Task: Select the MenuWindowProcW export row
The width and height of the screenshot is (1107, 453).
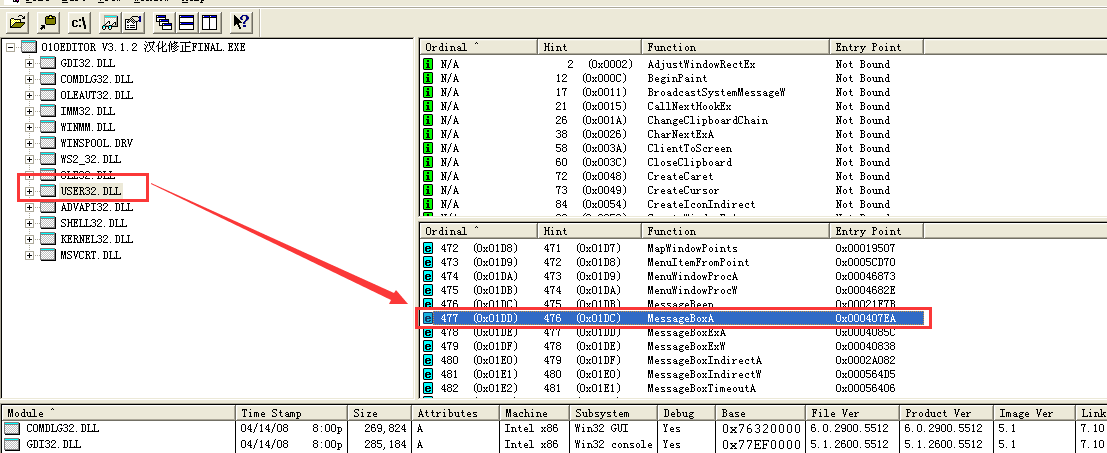Action: pos(673,290)
